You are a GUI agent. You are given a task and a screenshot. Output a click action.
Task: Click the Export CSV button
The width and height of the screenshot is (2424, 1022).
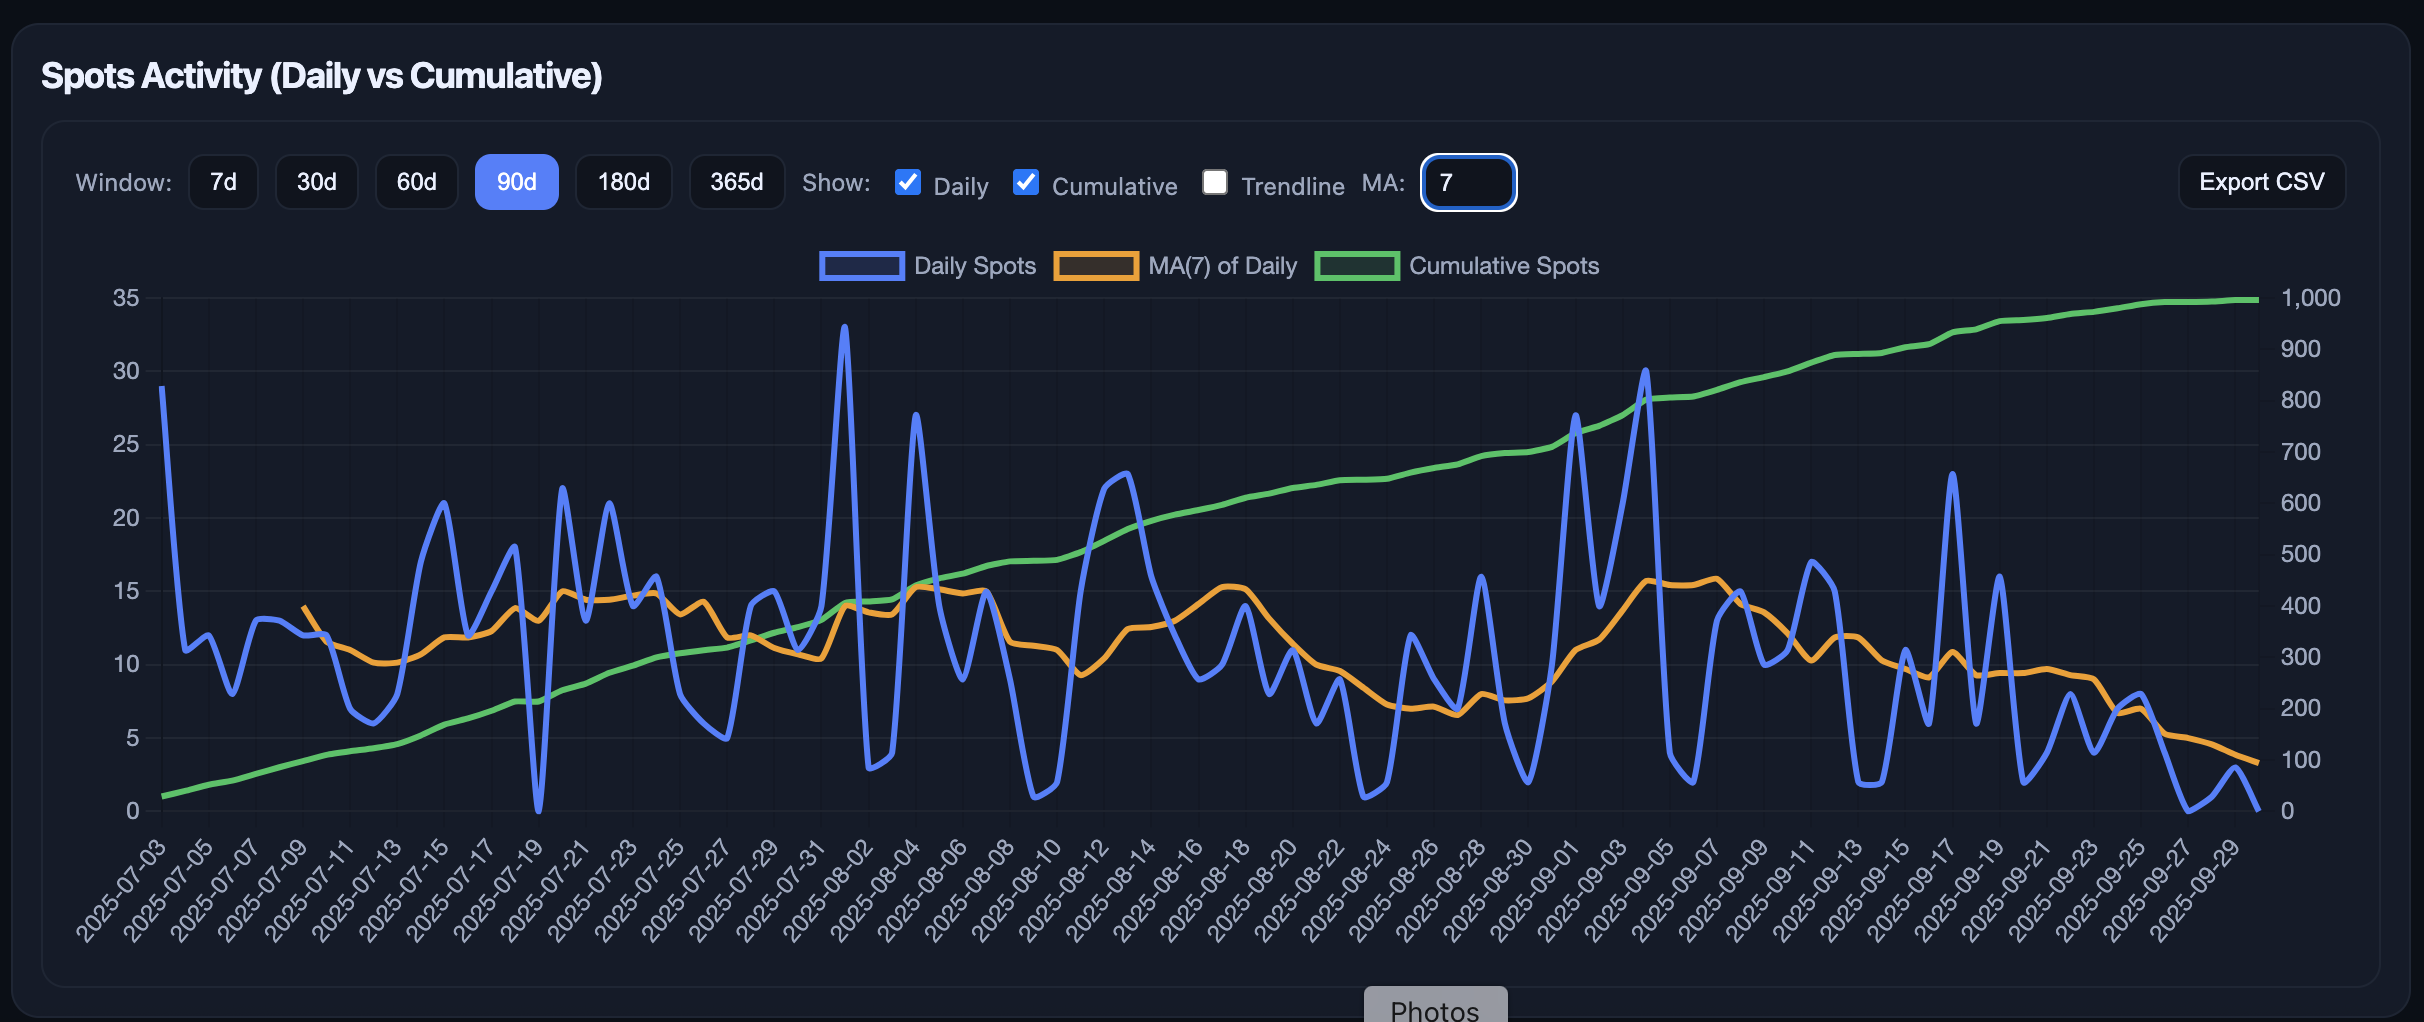point(2261,182)
